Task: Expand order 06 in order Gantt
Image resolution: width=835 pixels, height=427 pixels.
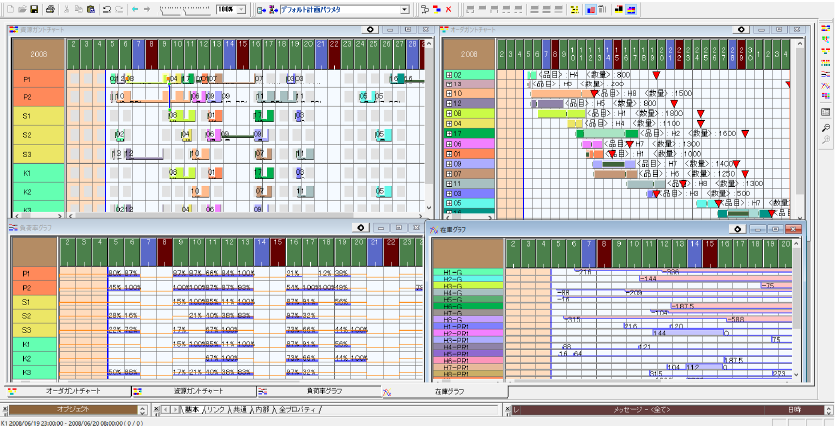Action: point(448,144)
